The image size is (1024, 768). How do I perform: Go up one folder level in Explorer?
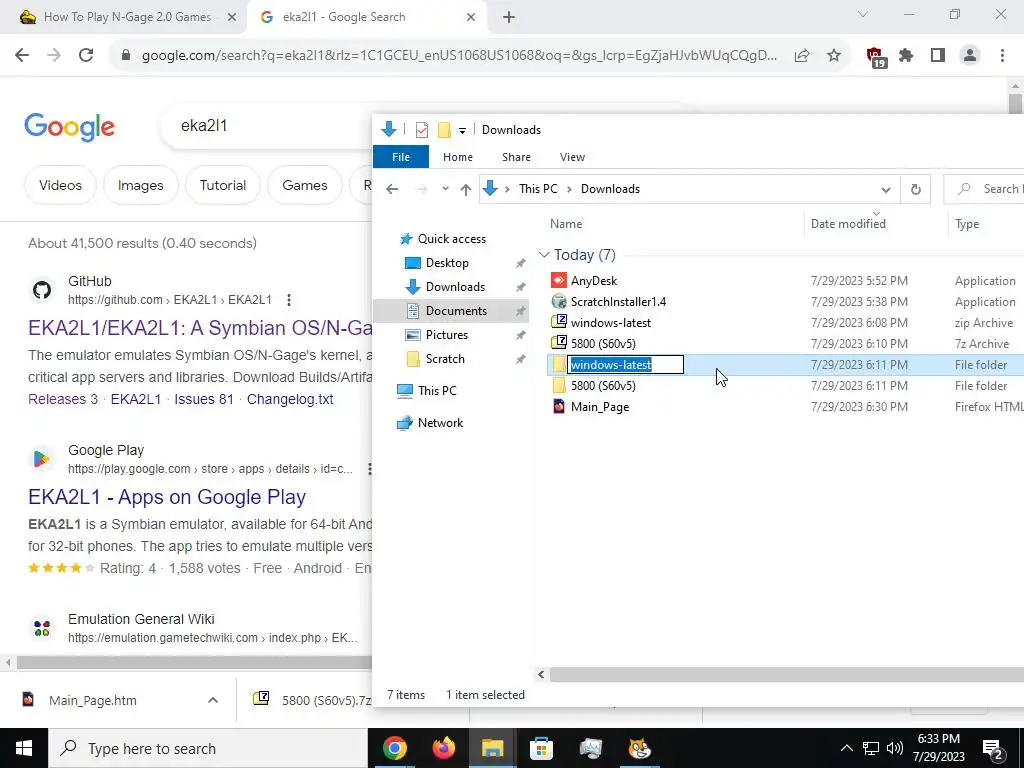coord(465,189)
